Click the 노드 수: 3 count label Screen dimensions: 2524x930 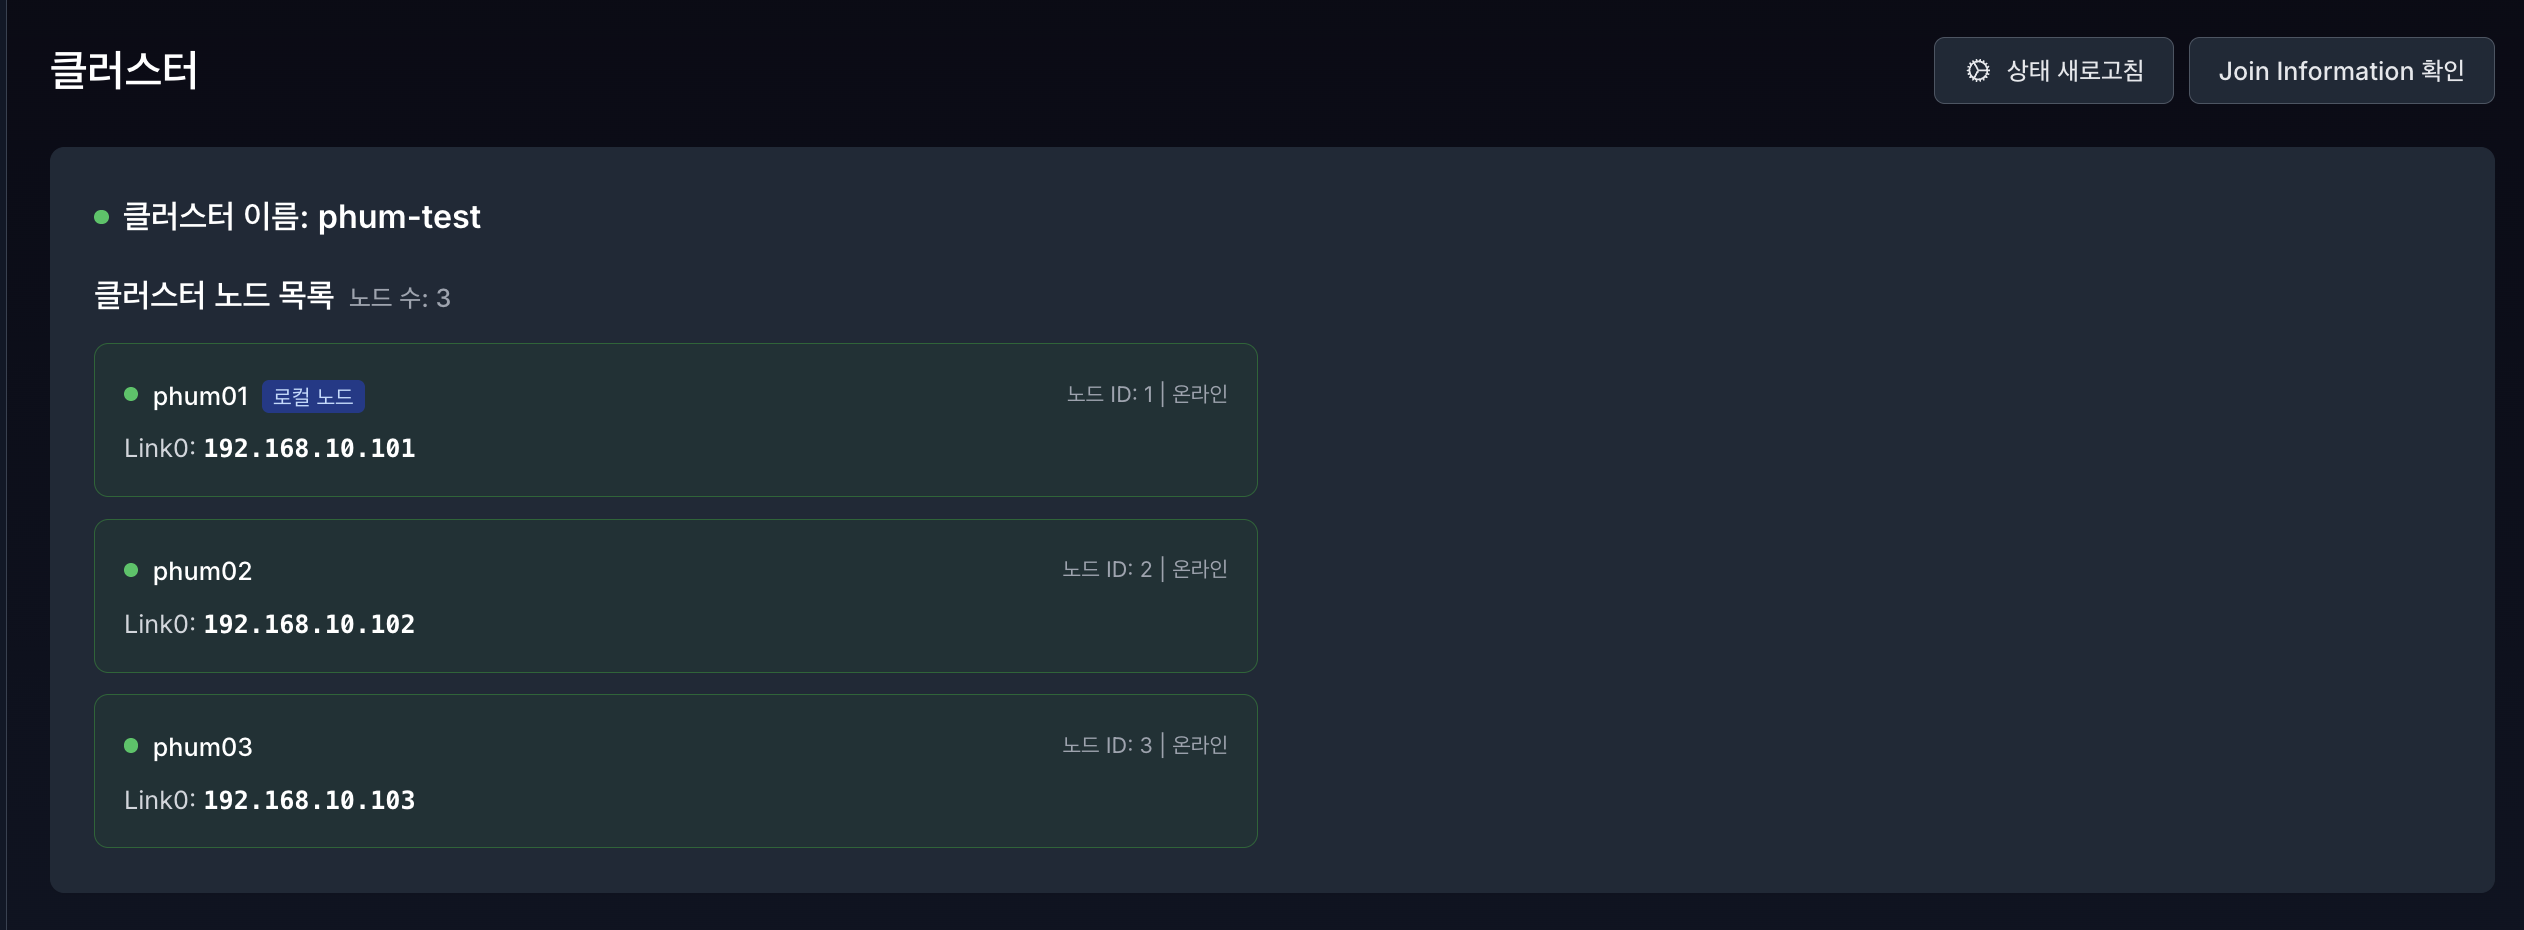[399, 298]
